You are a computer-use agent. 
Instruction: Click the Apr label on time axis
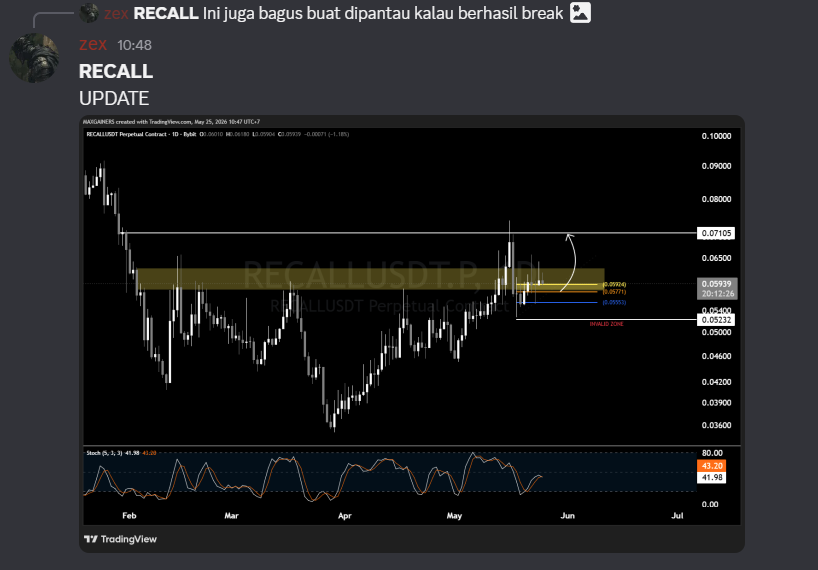(344, 515)
